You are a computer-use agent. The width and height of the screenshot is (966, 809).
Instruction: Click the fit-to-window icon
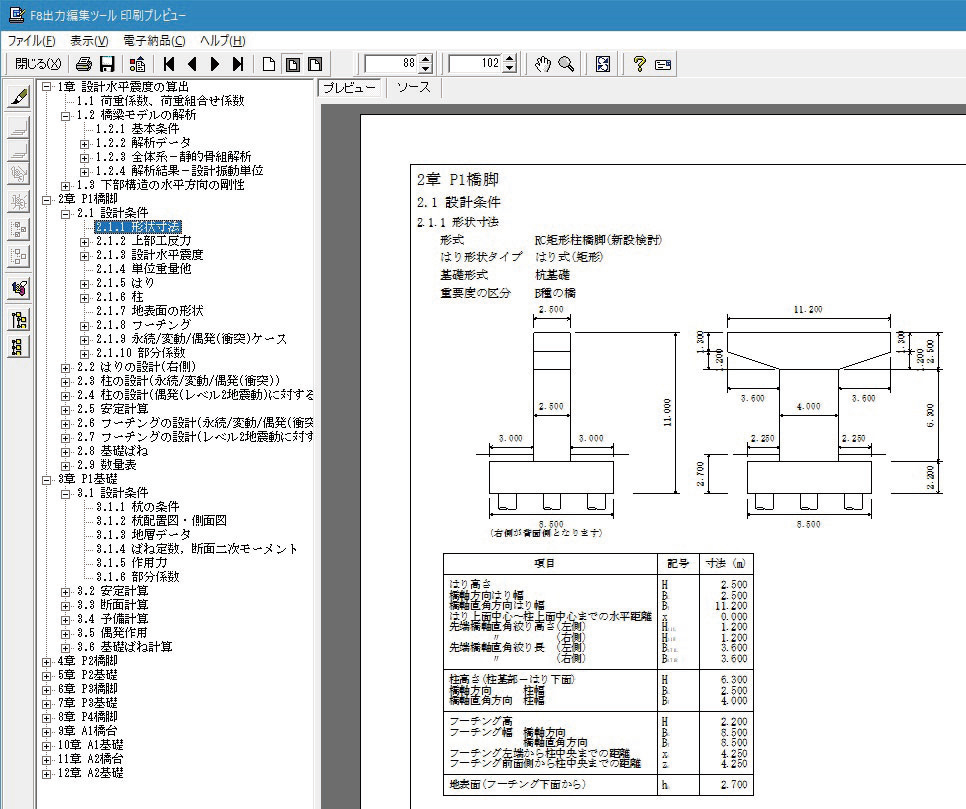click(x=603, y=64)
